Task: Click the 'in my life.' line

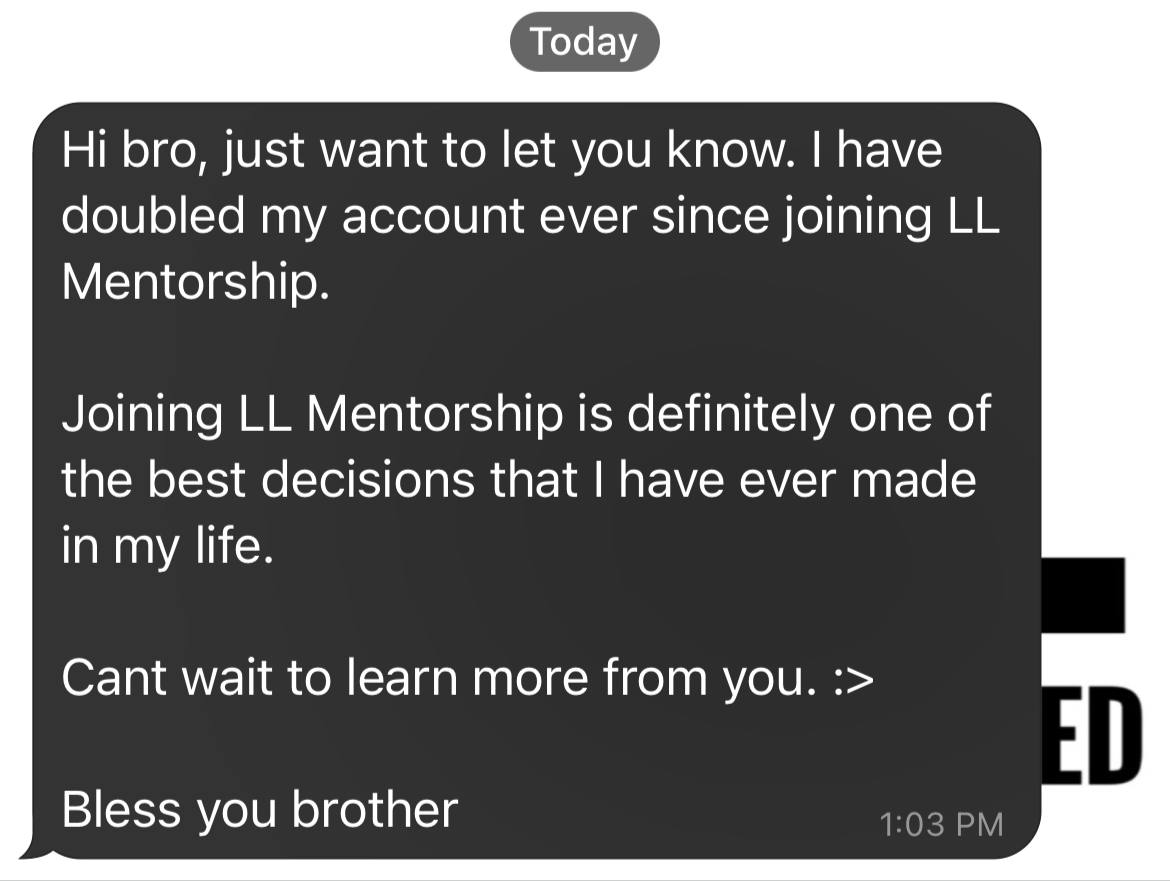Action: click(x=168, y=548)
